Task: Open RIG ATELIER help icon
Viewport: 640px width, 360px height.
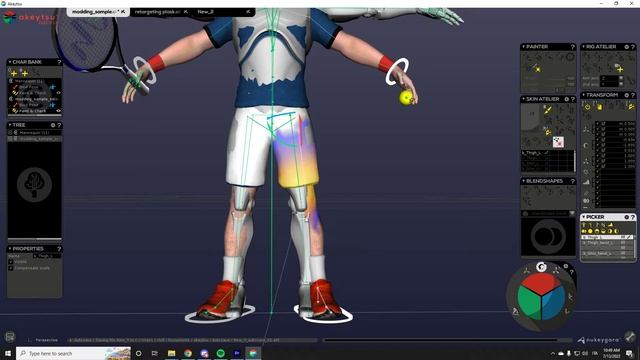Action: (633, 47)
